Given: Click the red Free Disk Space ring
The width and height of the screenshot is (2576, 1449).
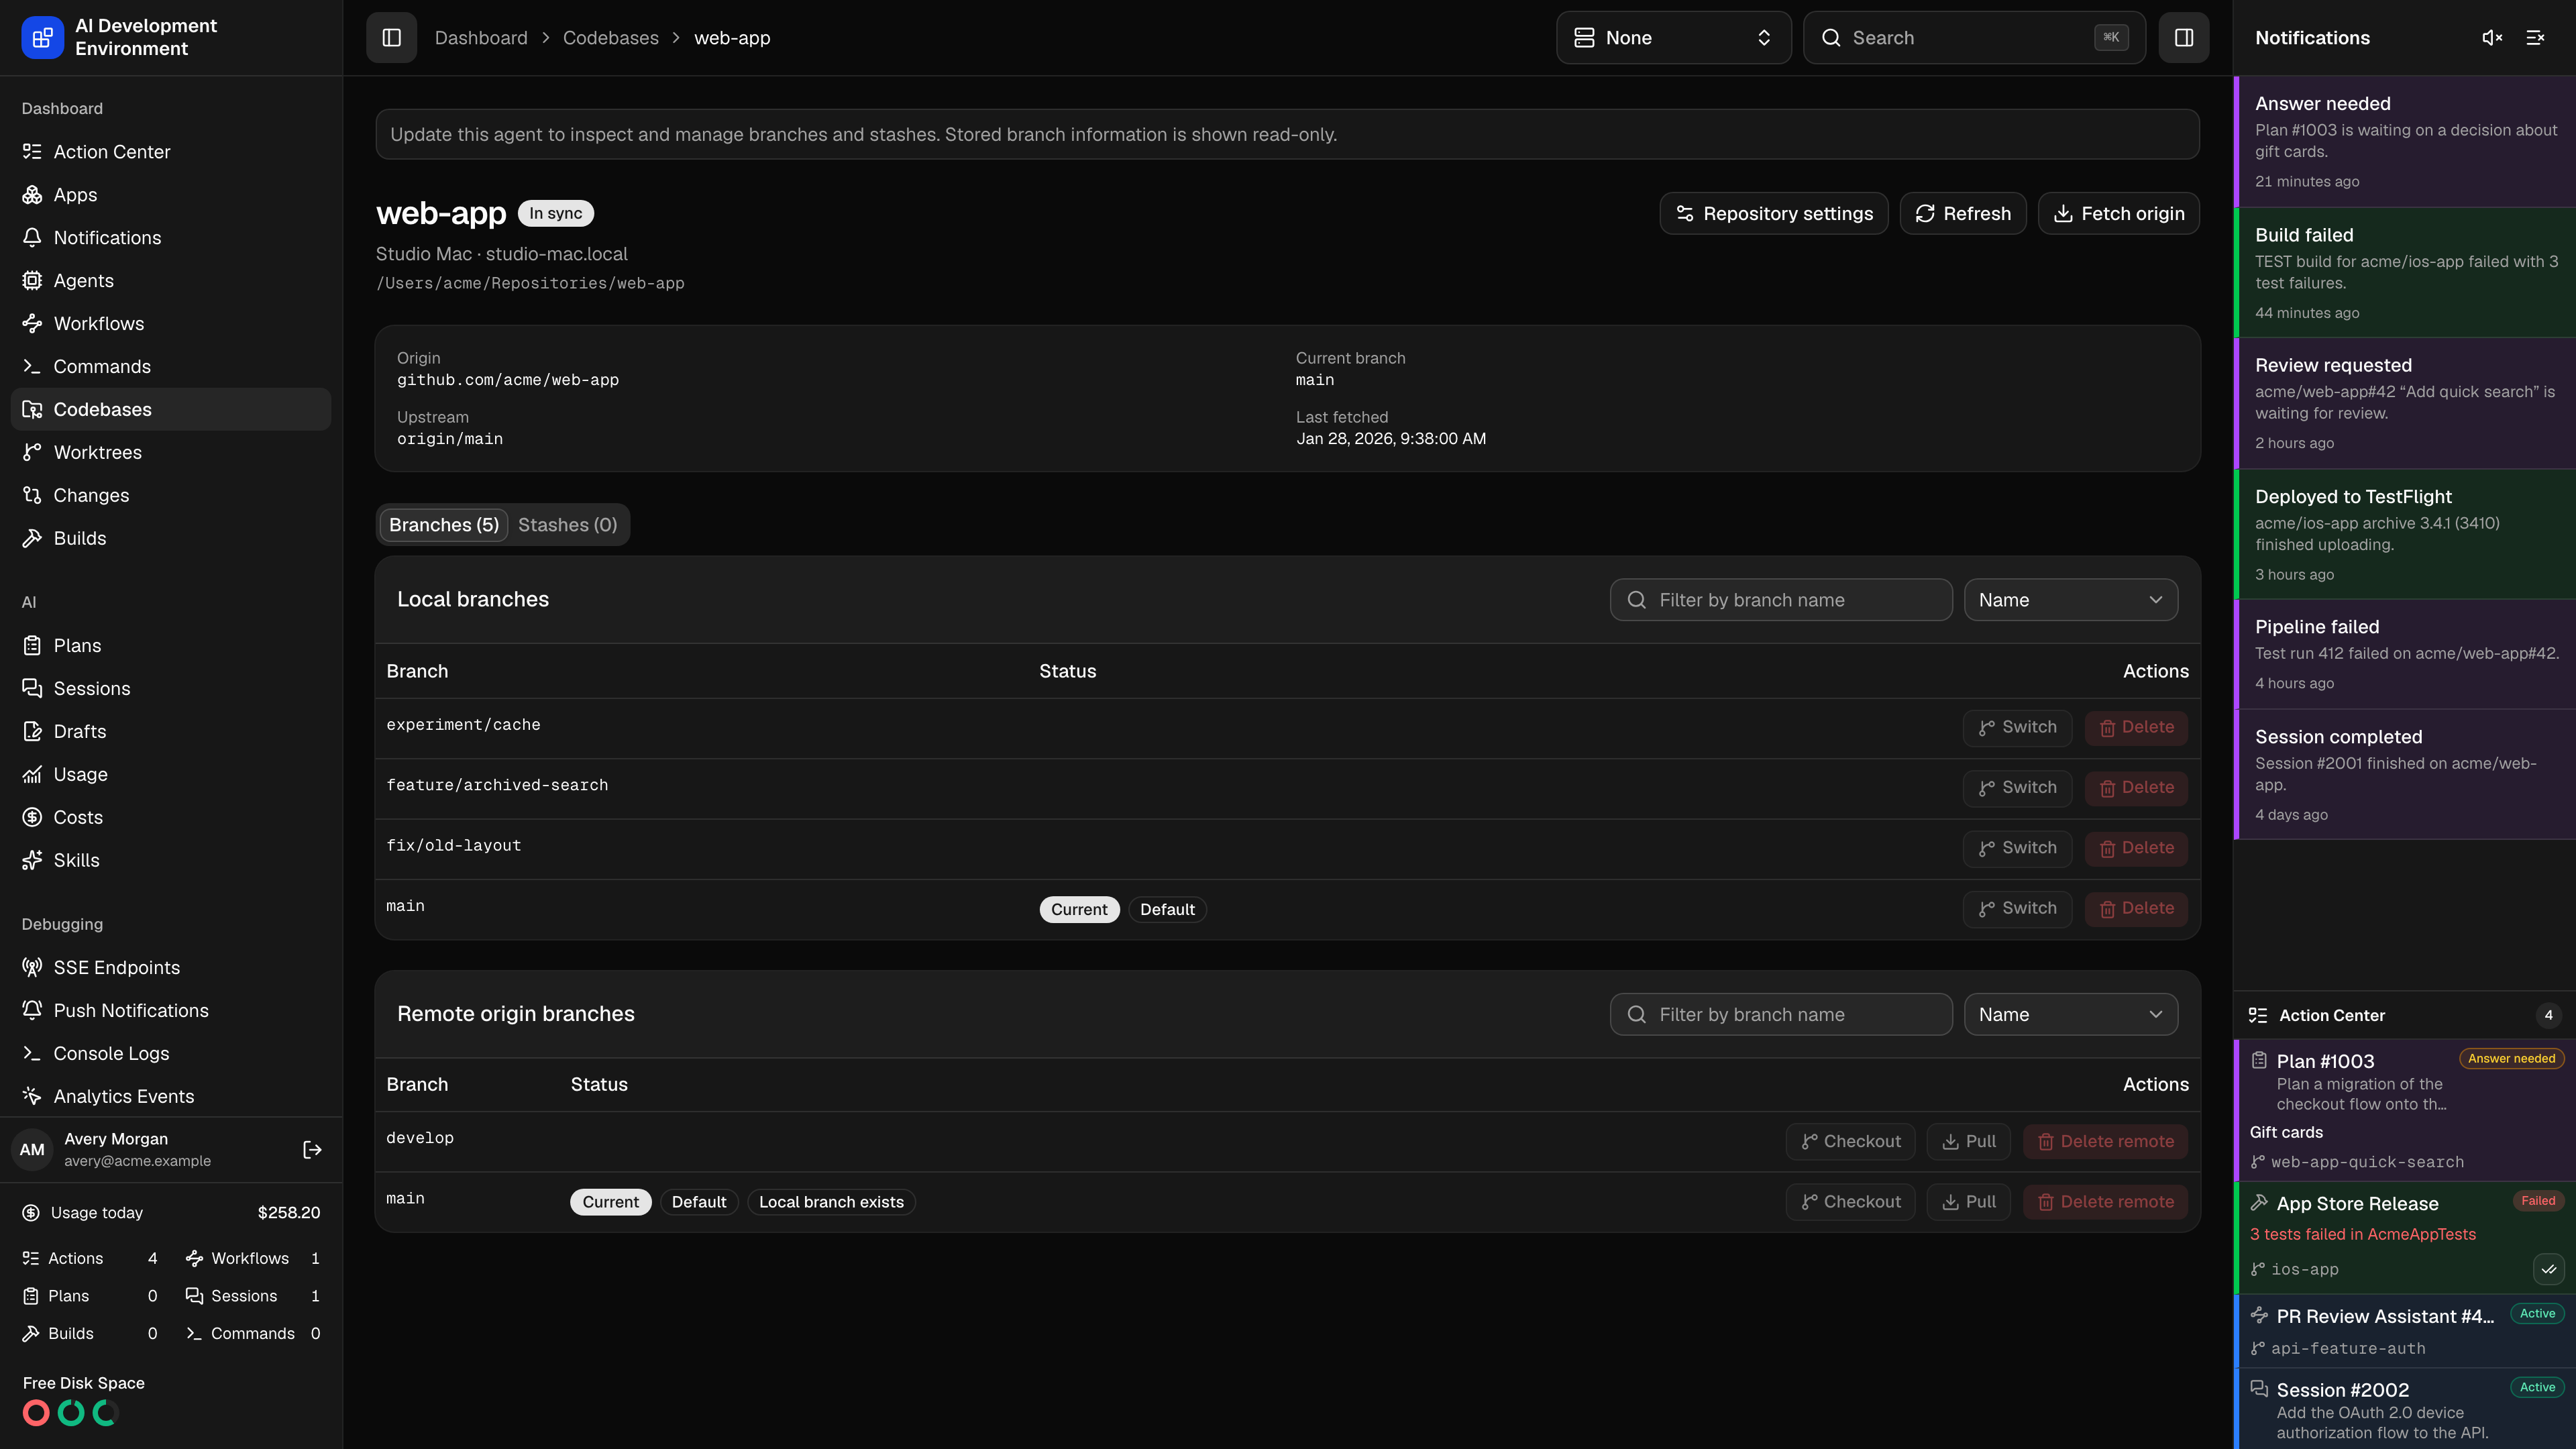Looking at the screenshot, I should (x=36, y=1413).
